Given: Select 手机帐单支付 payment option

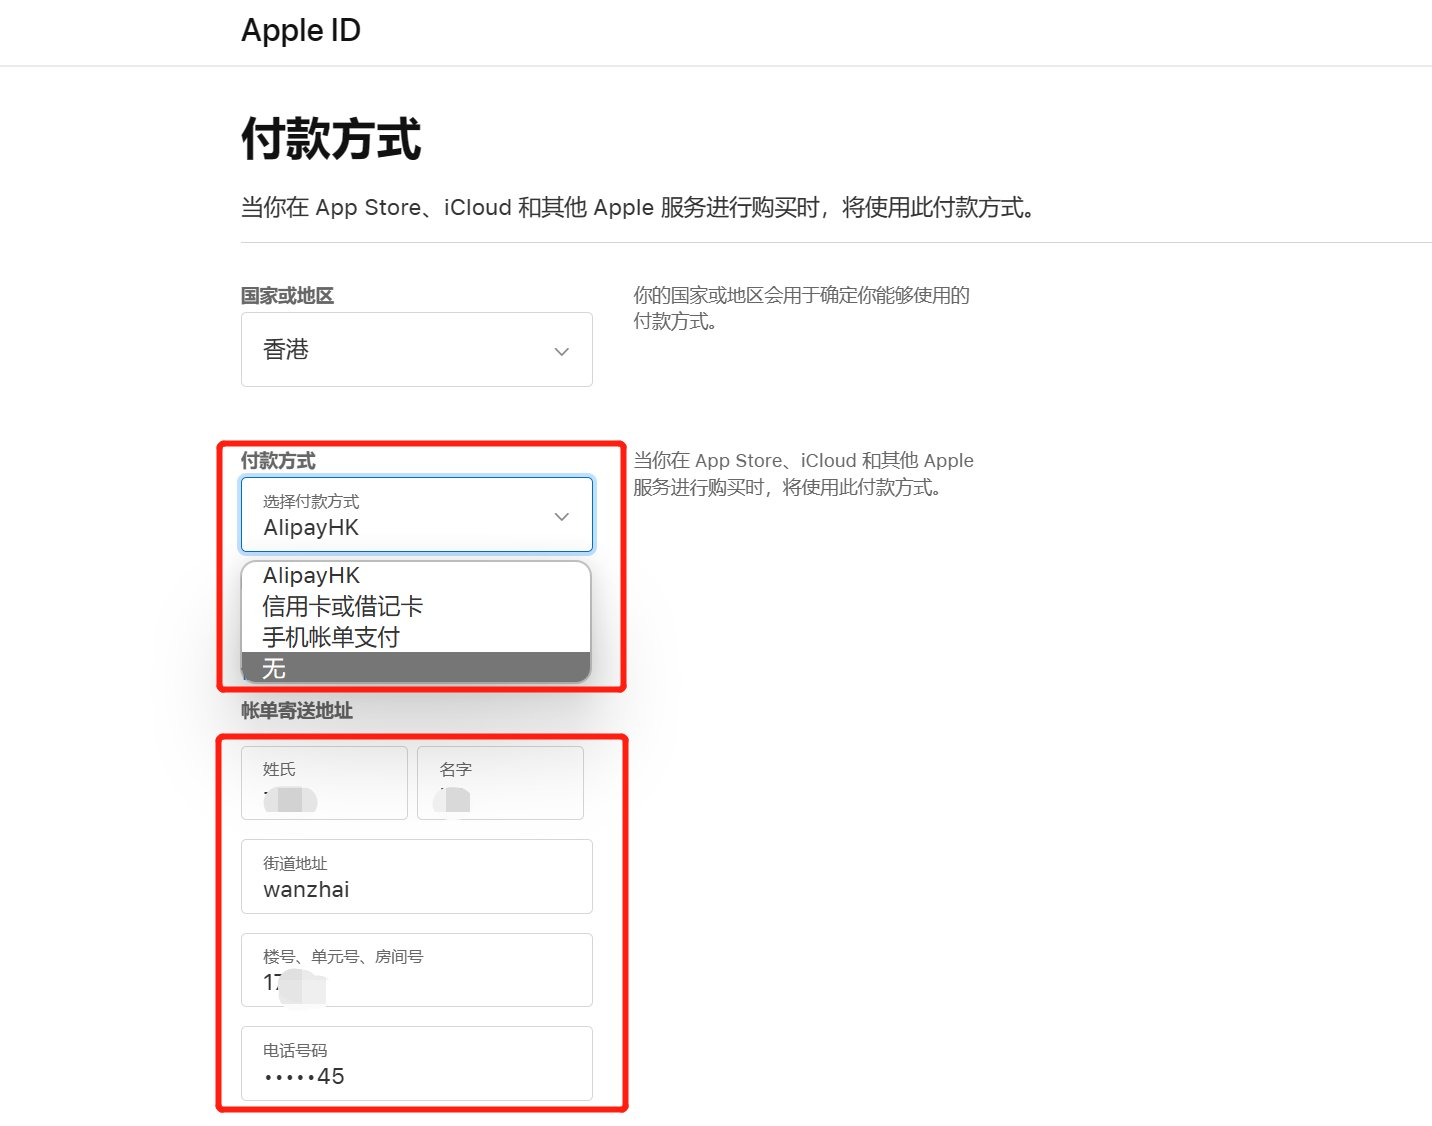Looking at the screenshot, I should [331, 637].
